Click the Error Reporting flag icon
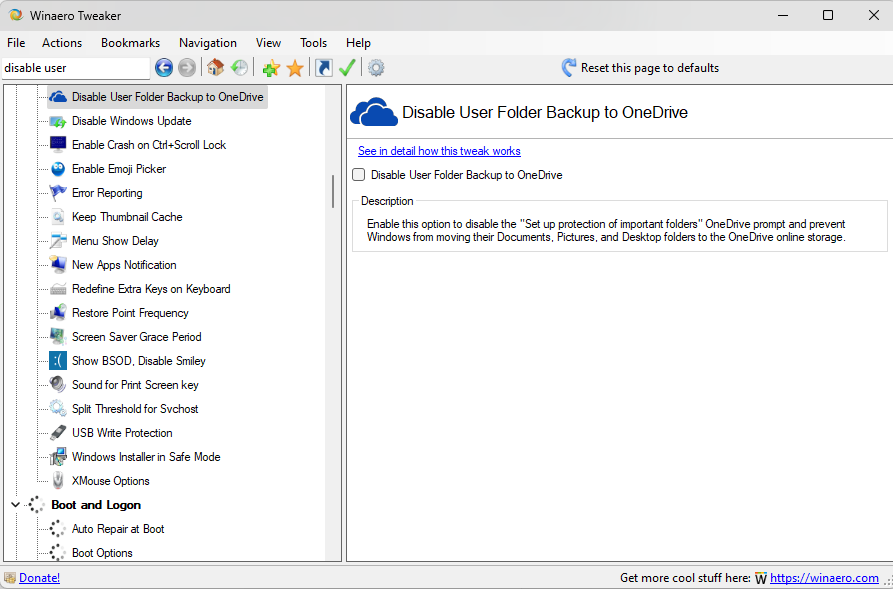The height and width of the screenshot is (589, 893). (58, 193)
